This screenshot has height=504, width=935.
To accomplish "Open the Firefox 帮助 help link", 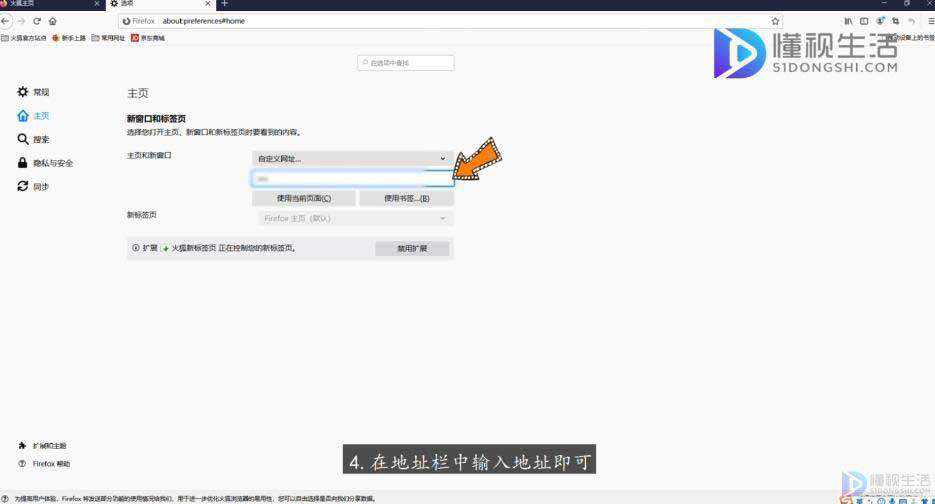I will point(45,463).
